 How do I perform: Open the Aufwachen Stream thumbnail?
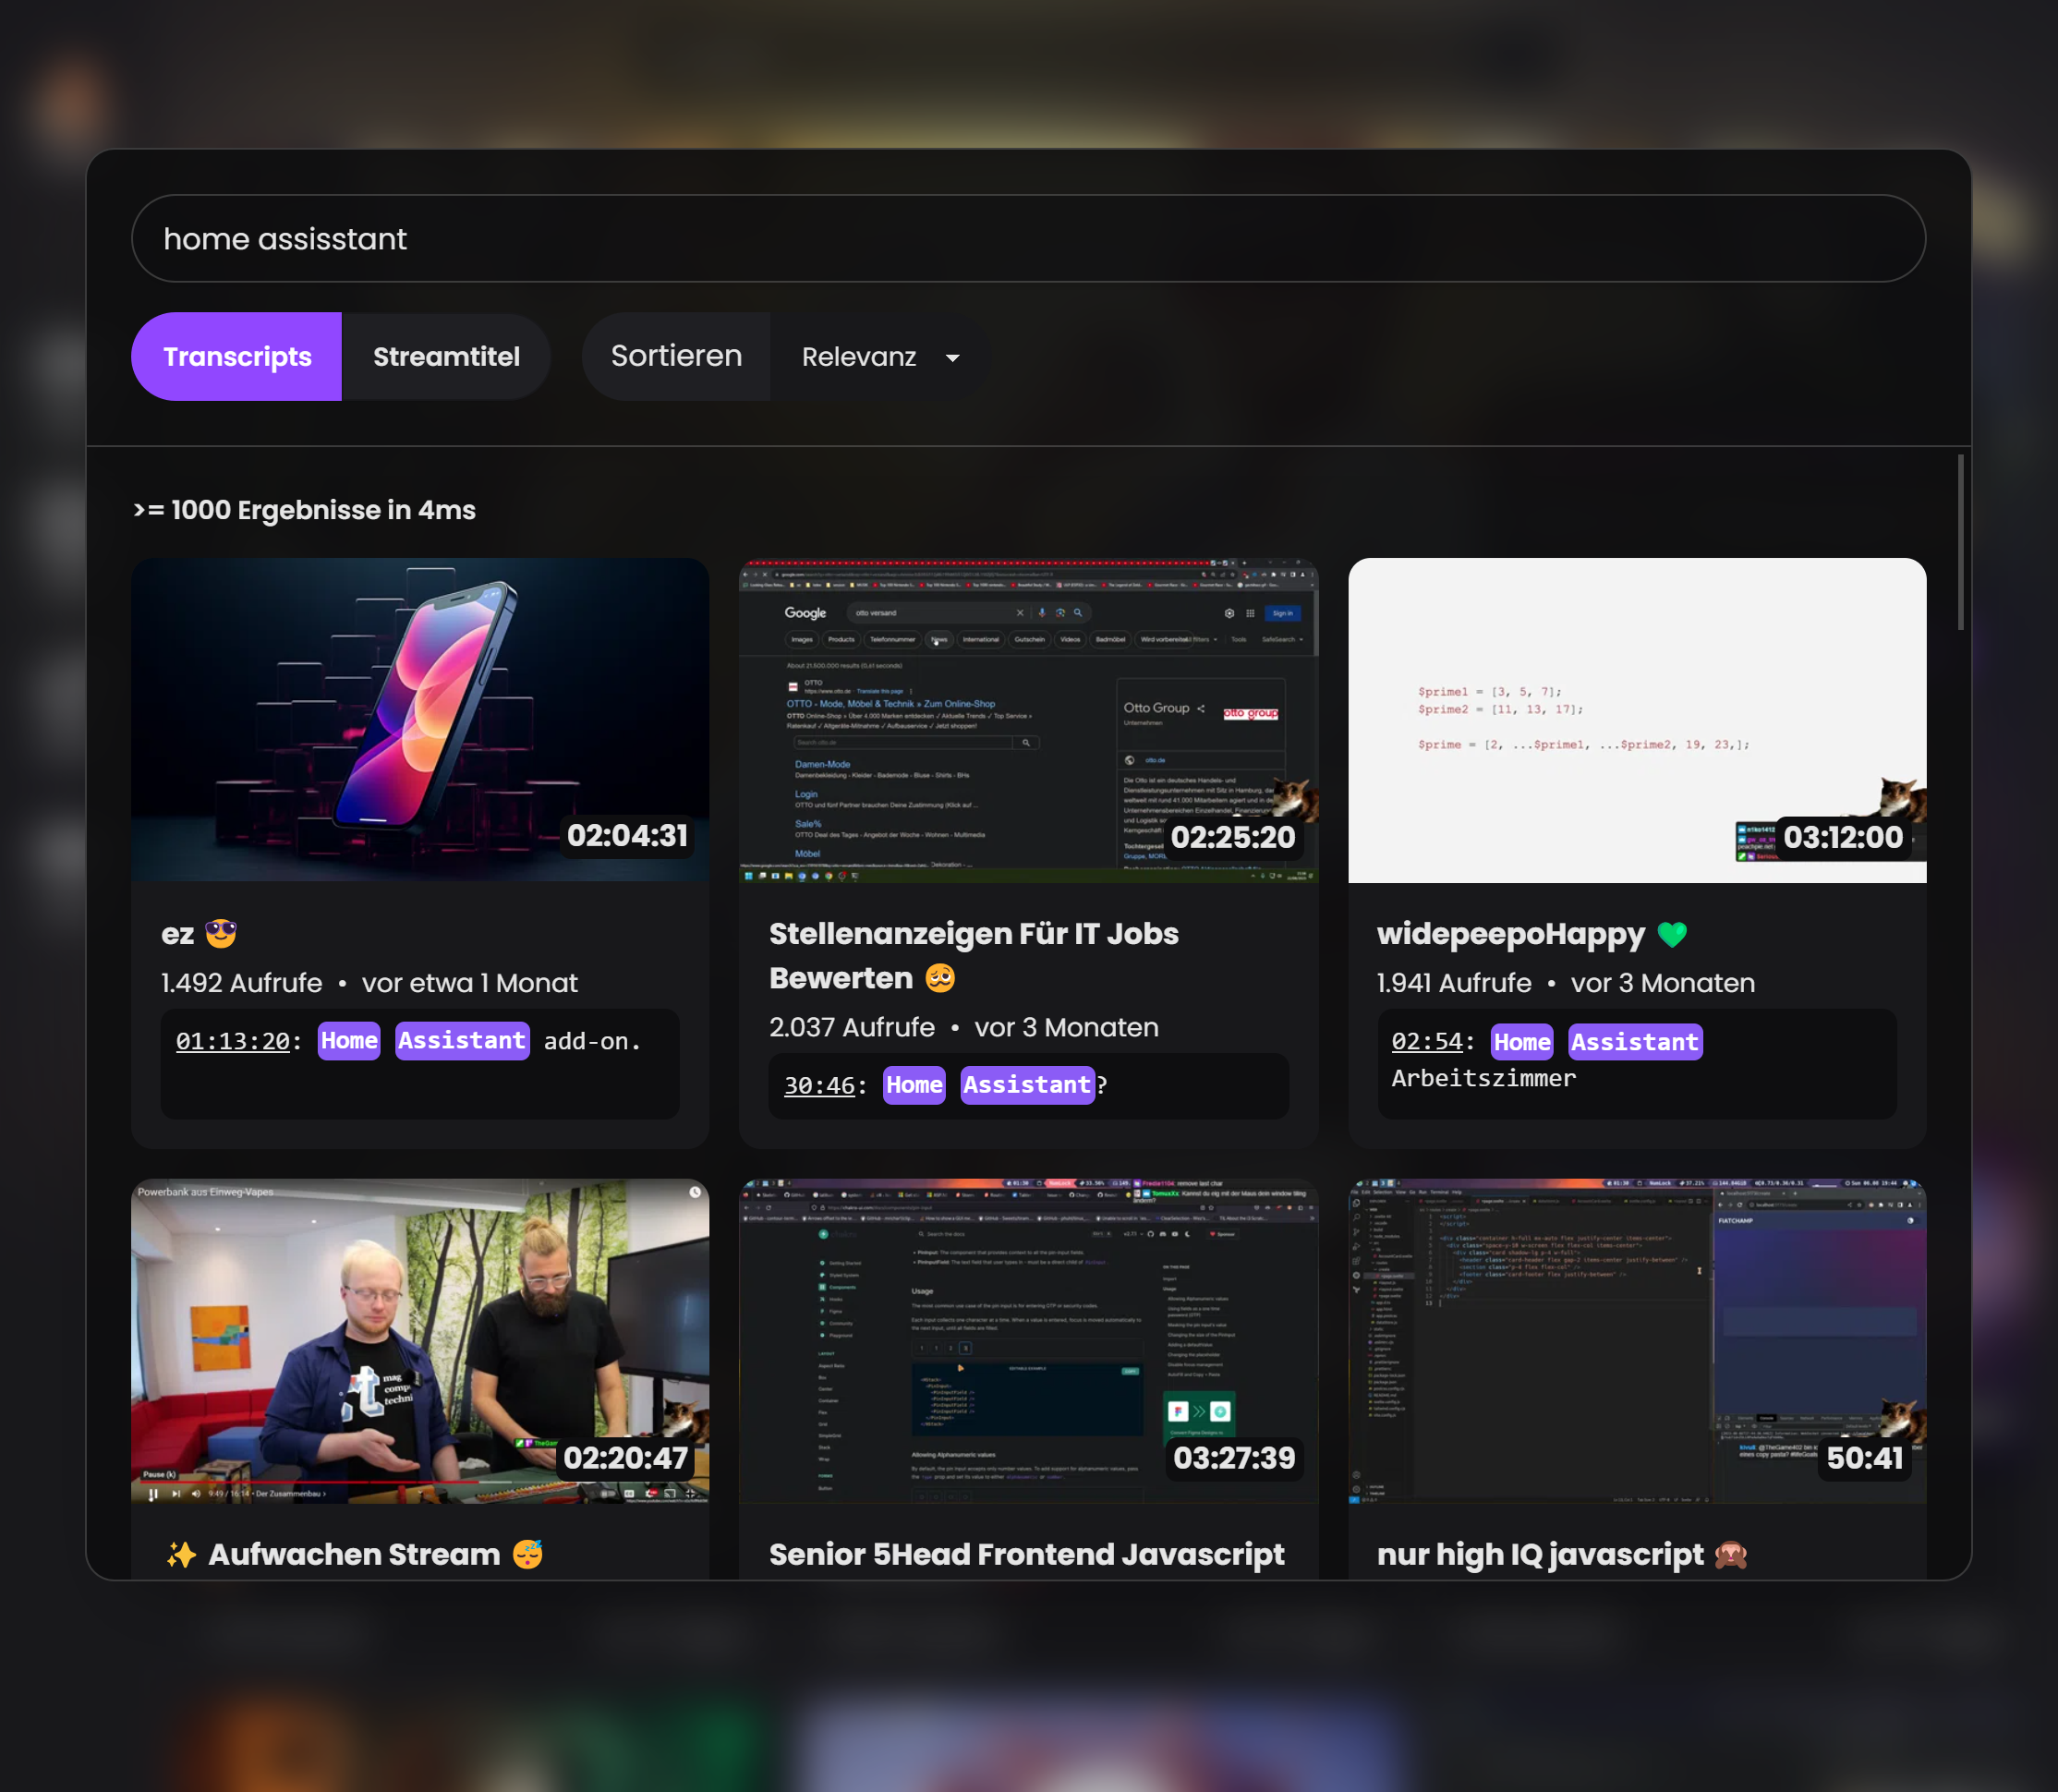pos(420,1340)
